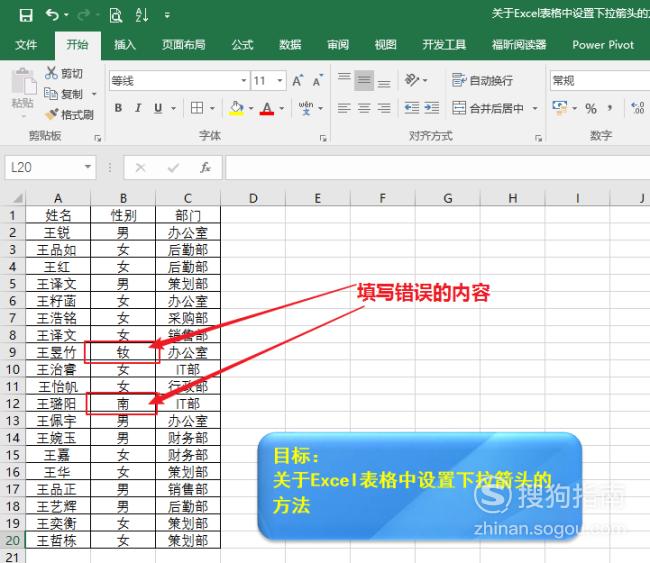
Task: Click the Undo arrow icon
Action: point(52,15)
